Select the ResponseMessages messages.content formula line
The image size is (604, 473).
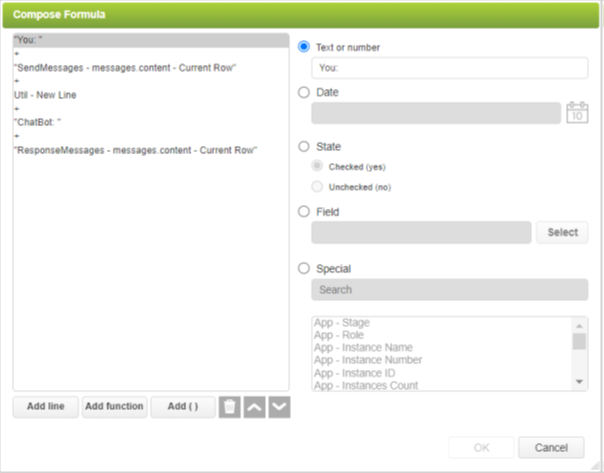pyautogui.click(x=151, y=150)
